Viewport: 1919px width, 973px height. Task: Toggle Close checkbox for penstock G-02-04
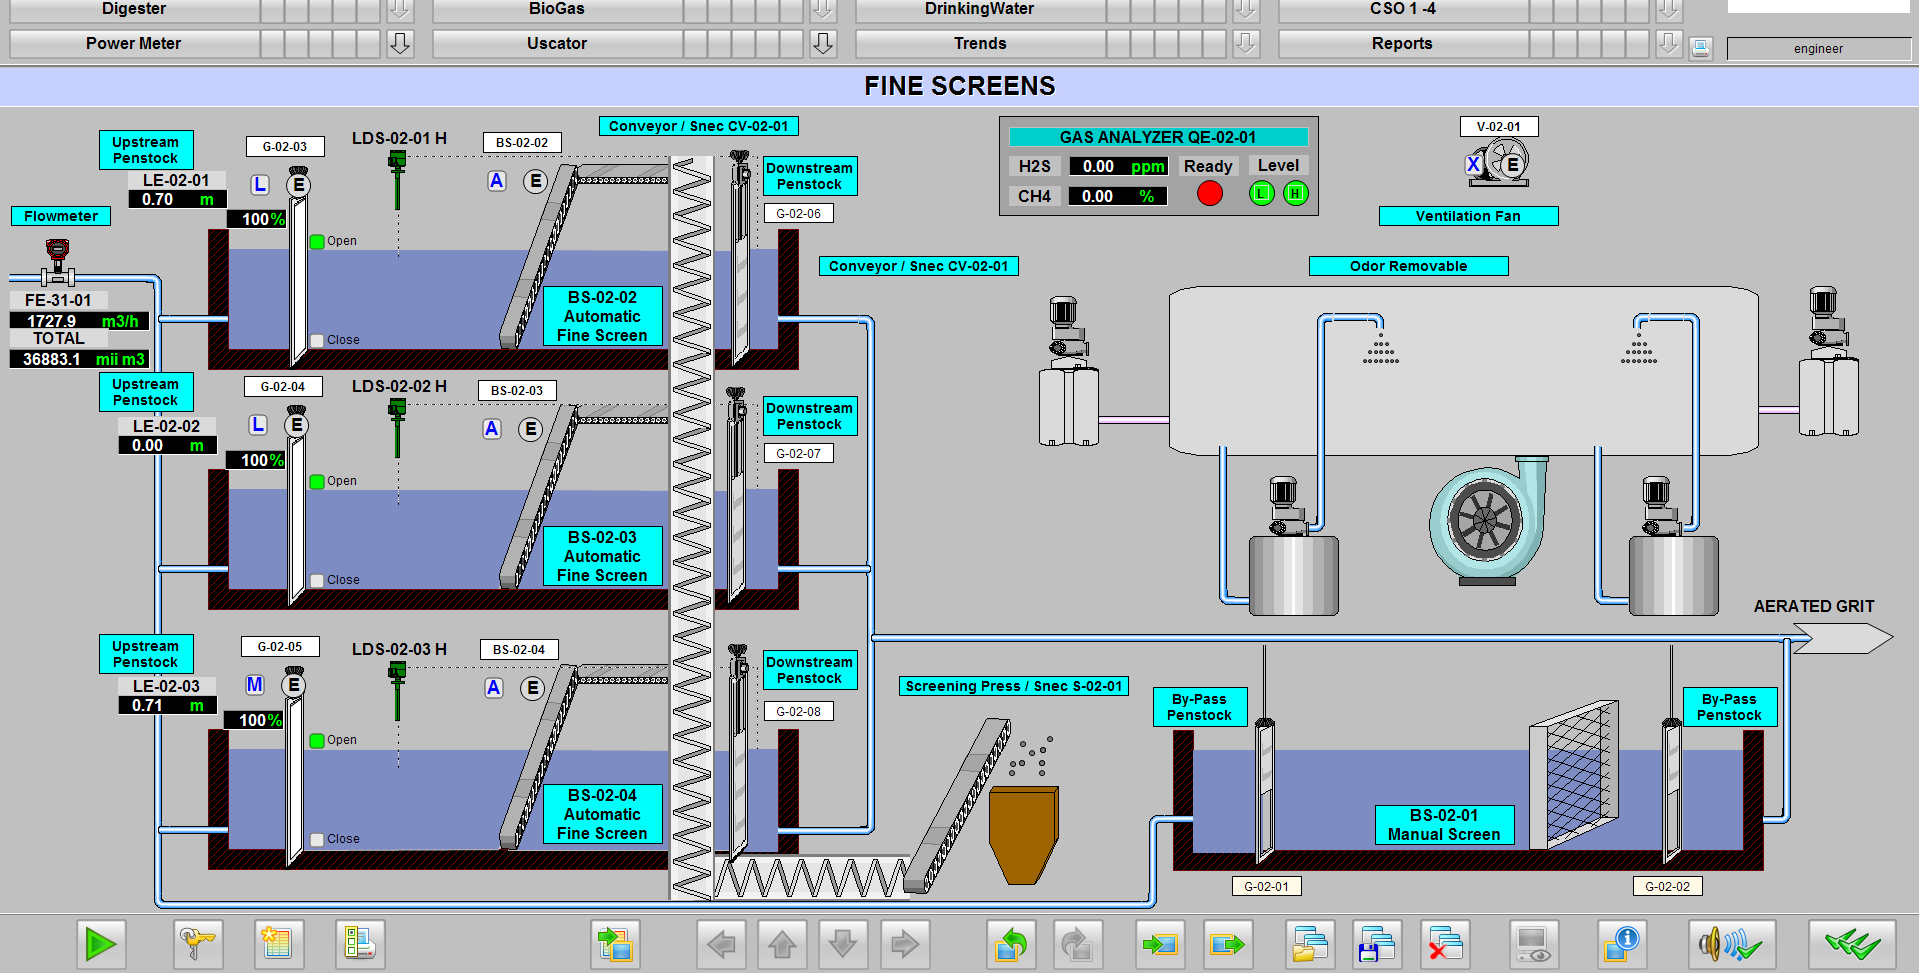(x=317, y=580)
